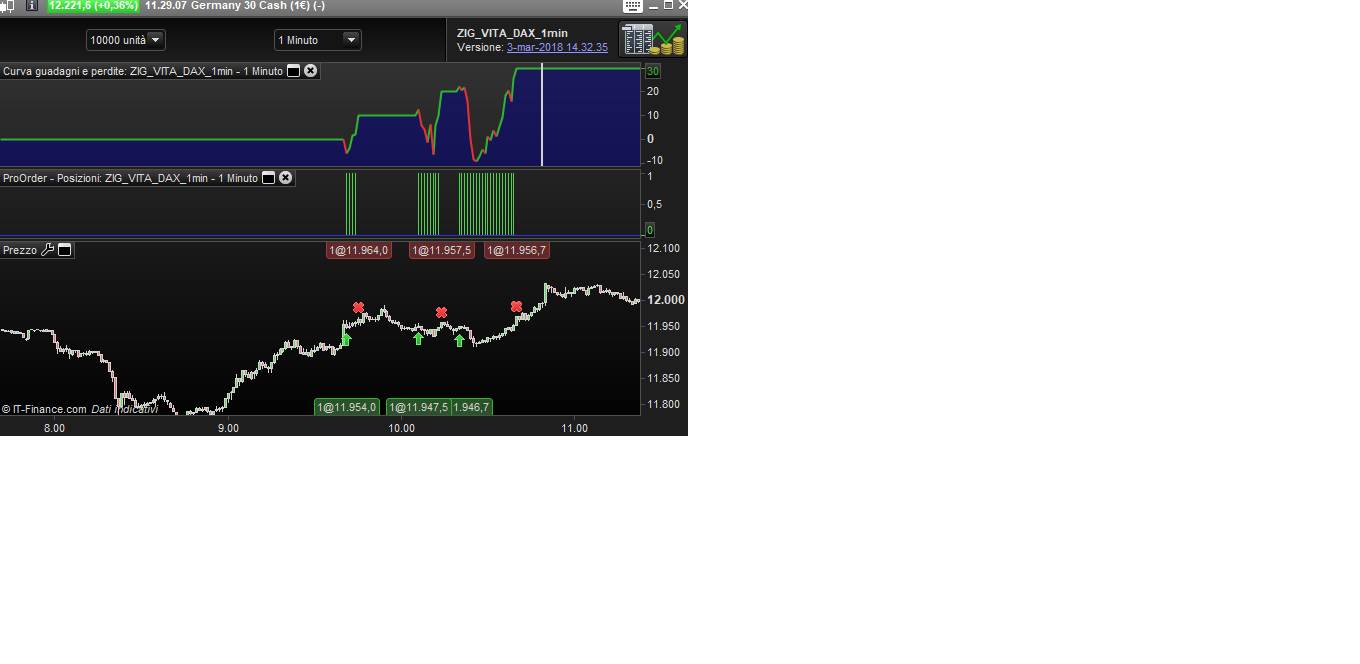
Task: Click the green 1.946,7 order label
Action: [471, 407]
